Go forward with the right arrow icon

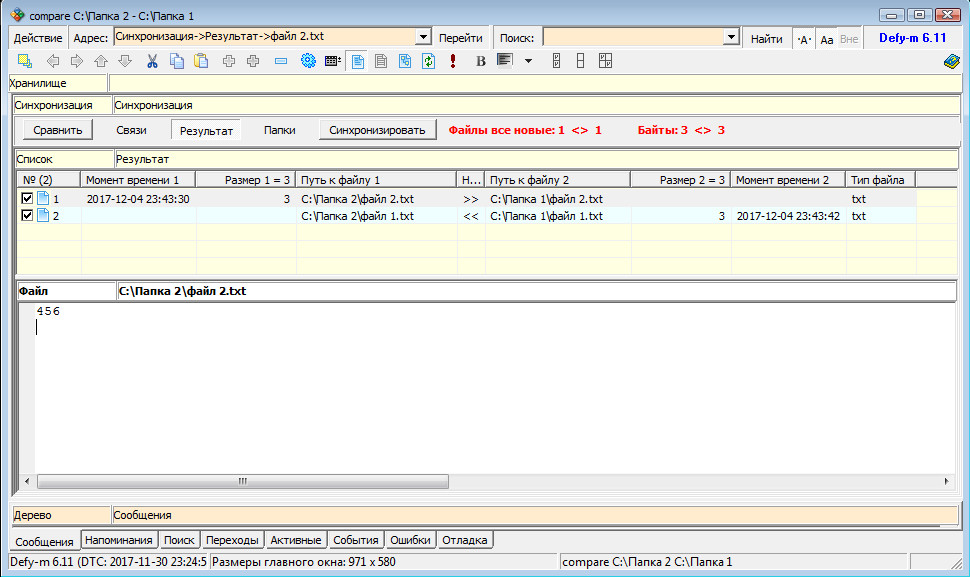pyautogui.click(x=77, y=61)
